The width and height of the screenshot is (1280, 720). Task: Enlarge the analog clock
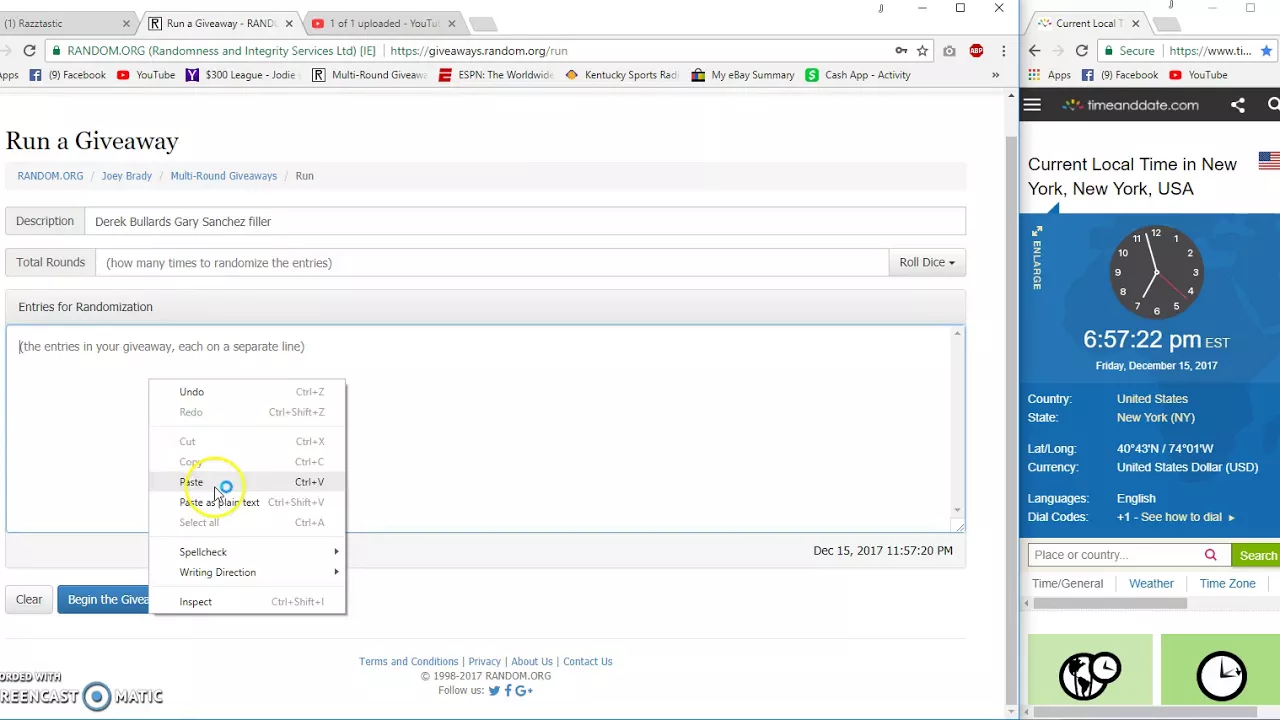pos(1036,258)
